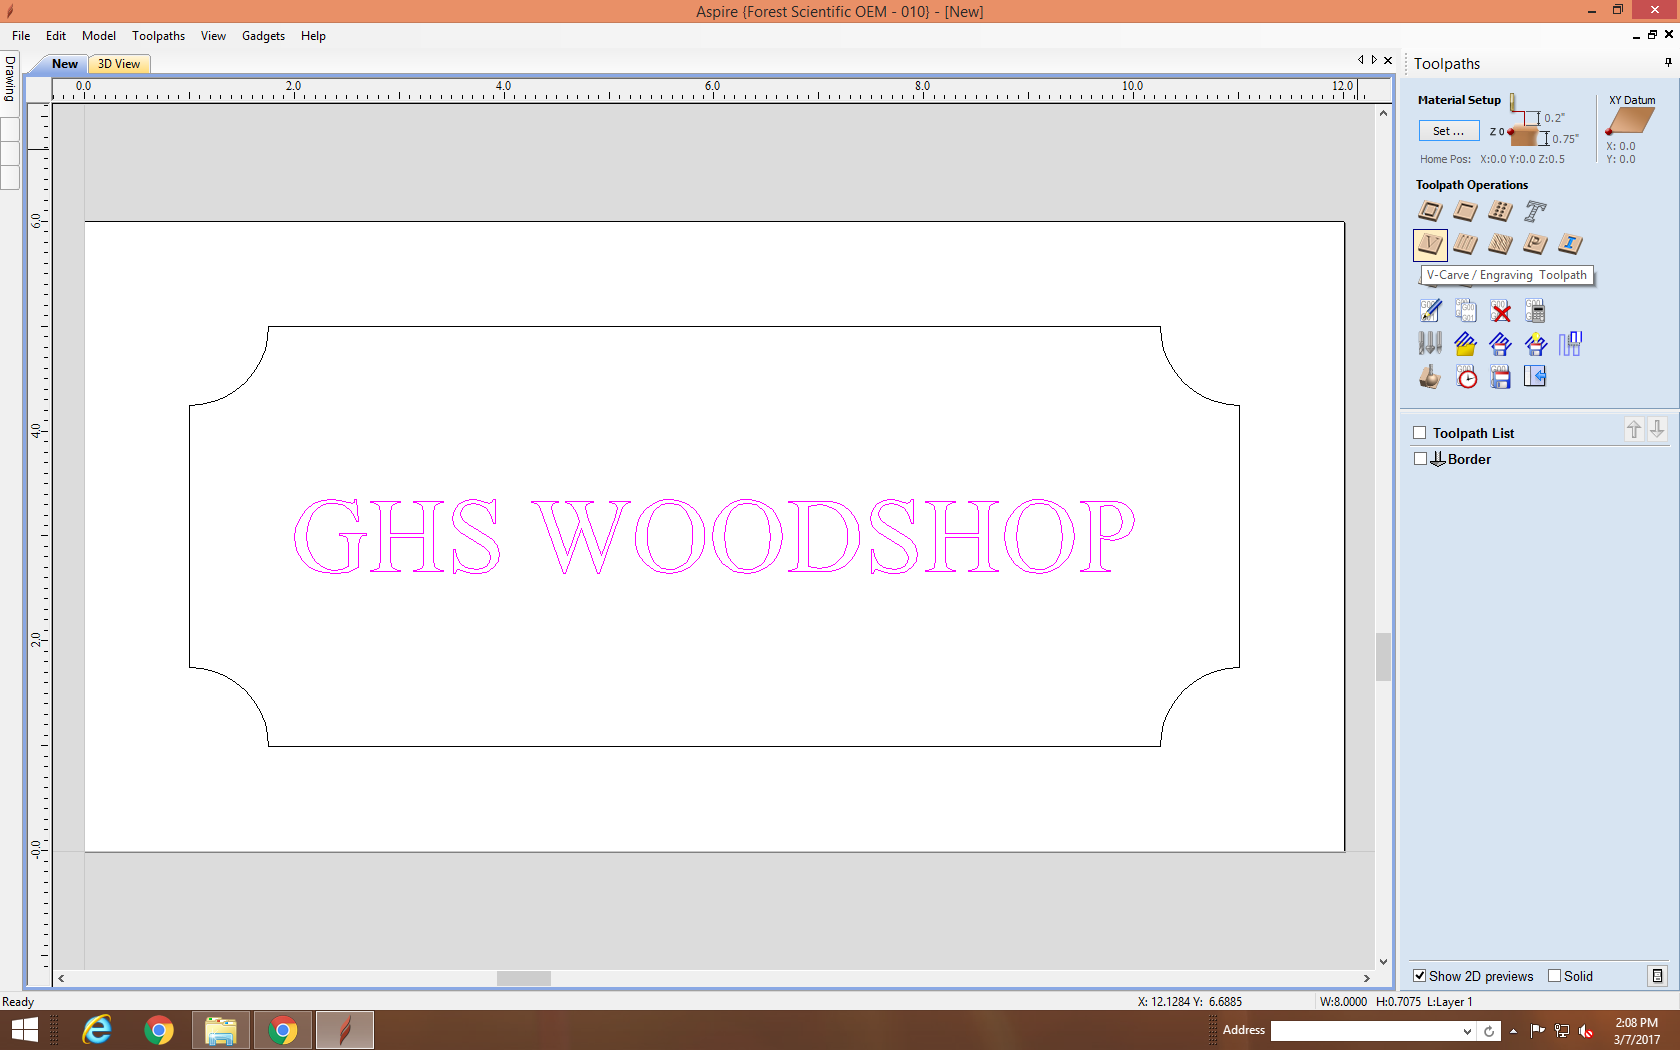Select the GHS WOODSHOP text vectors
1680x1050 pixels.
(x=714, y=536)
